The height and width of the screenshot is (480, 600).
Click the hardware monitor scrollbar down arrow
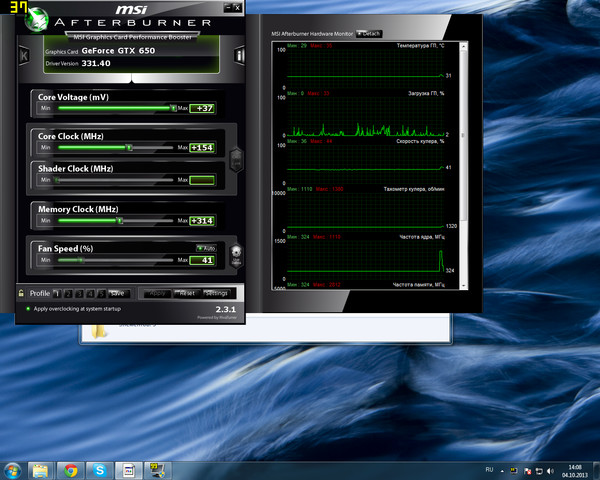[463, 286]
